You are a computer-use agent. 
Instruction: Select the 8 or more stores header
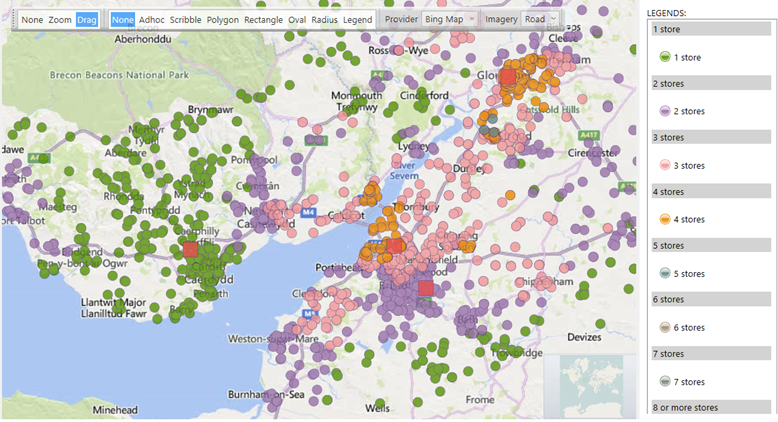711,407
